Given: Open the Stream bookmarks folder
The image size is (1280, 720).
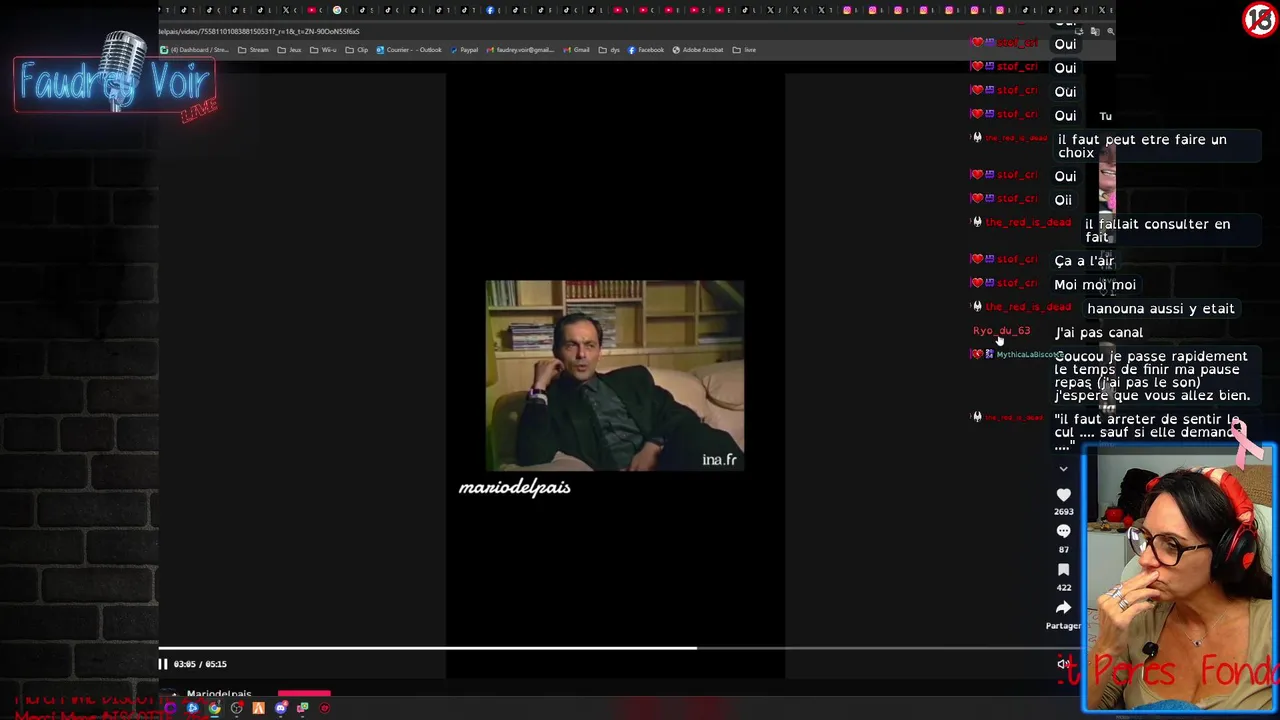Looking at the screenshot, I should (253, 50).
